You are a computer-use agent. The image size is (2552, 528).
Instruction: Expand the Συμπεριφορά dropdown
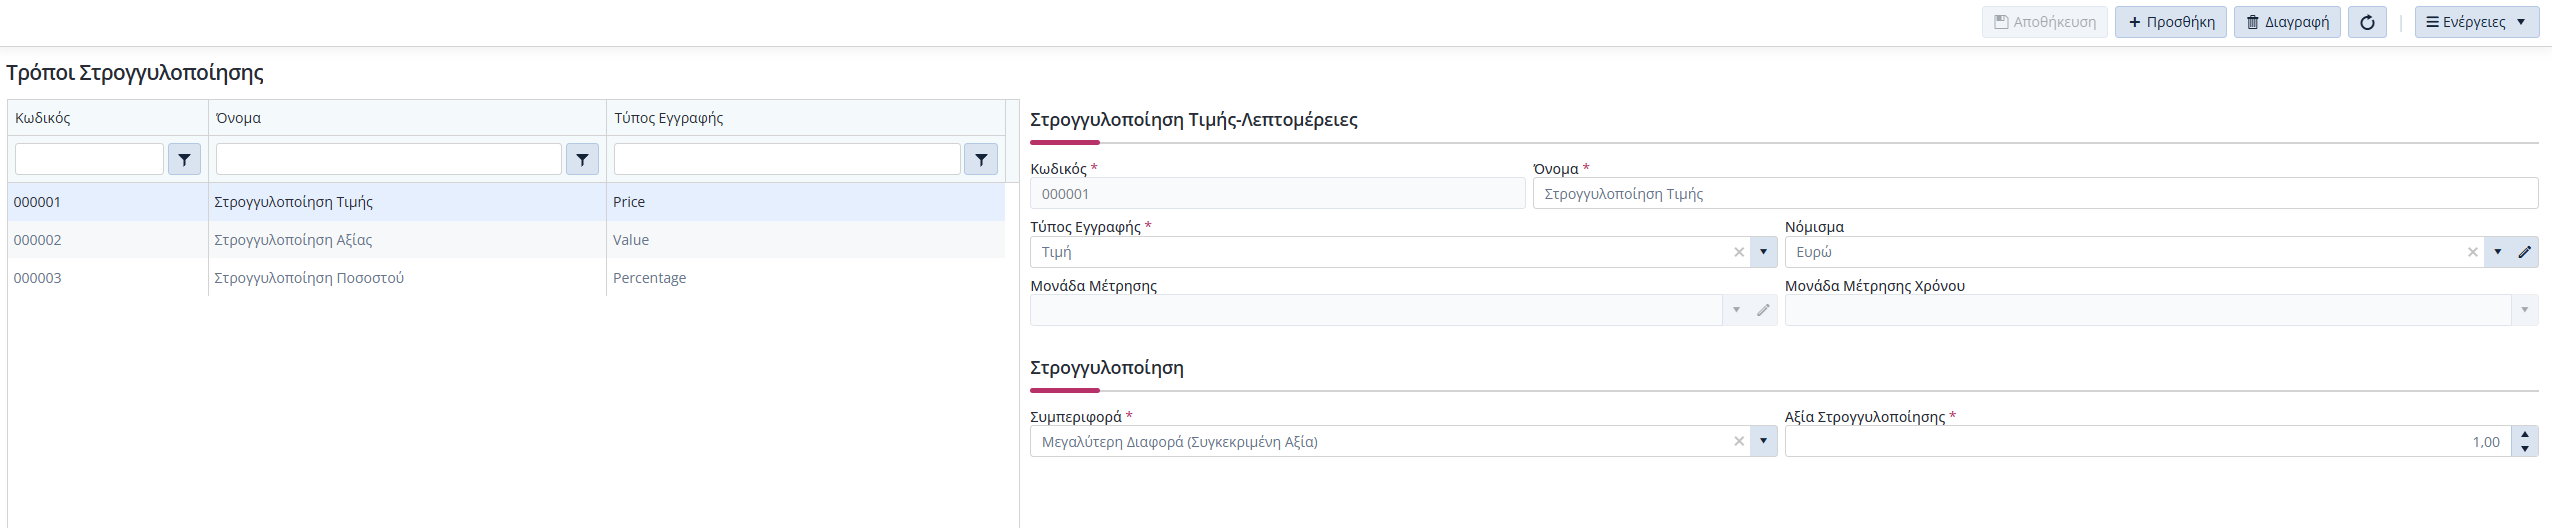click(x=1763, y=441)
